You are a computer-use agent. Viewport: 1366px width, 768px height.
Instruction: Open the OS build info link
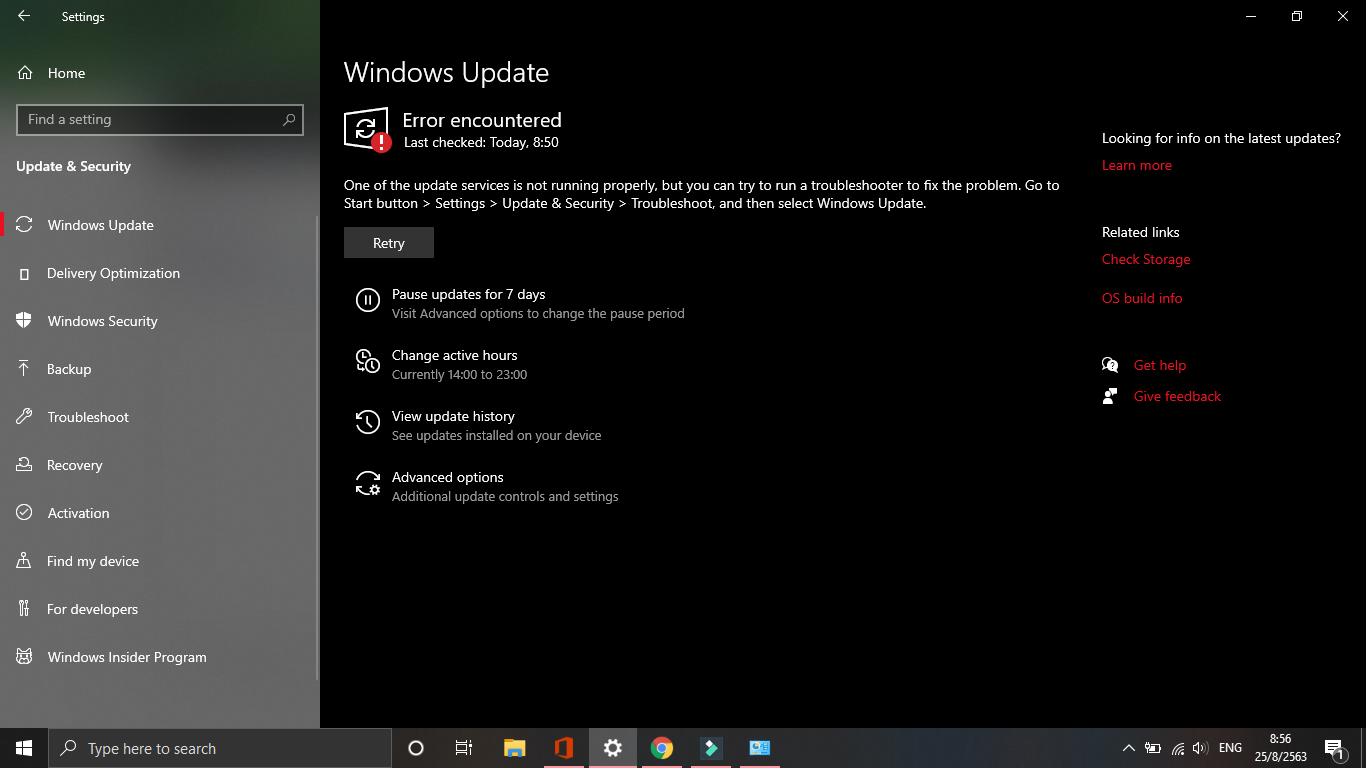click(1142, 298)
